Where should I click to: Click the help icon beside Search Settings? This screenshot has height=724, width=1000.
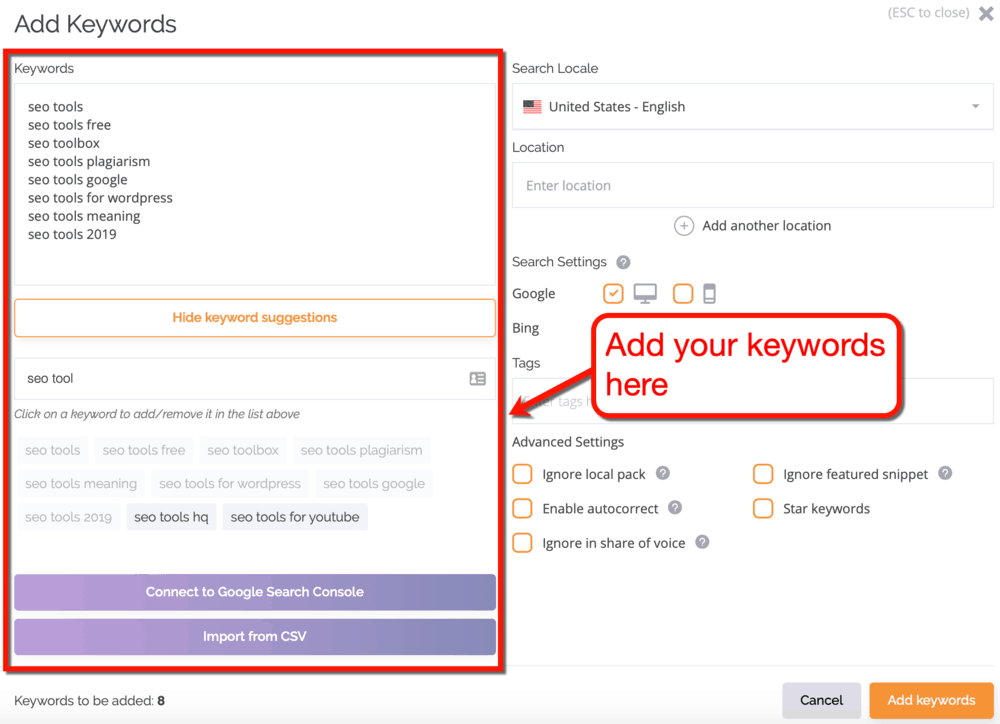point(622,262)
